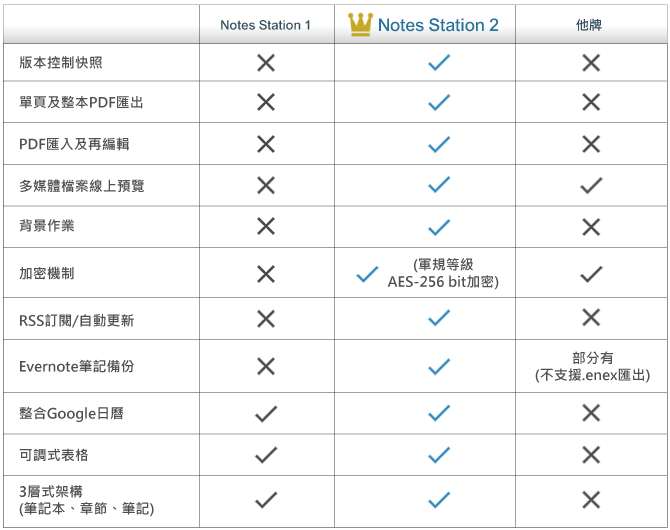
Task: Click Notes Station 2 checkmark for Evernote筆記備份
Action: (438, 366)
